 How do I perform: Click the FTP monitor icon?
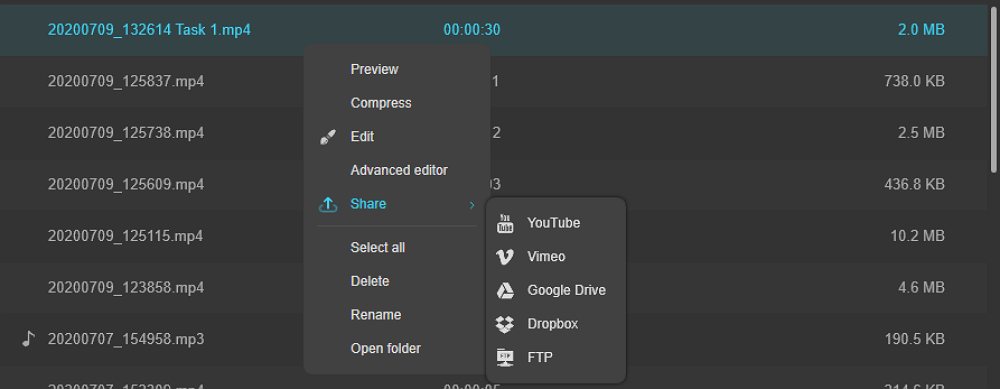coord(504,358)
